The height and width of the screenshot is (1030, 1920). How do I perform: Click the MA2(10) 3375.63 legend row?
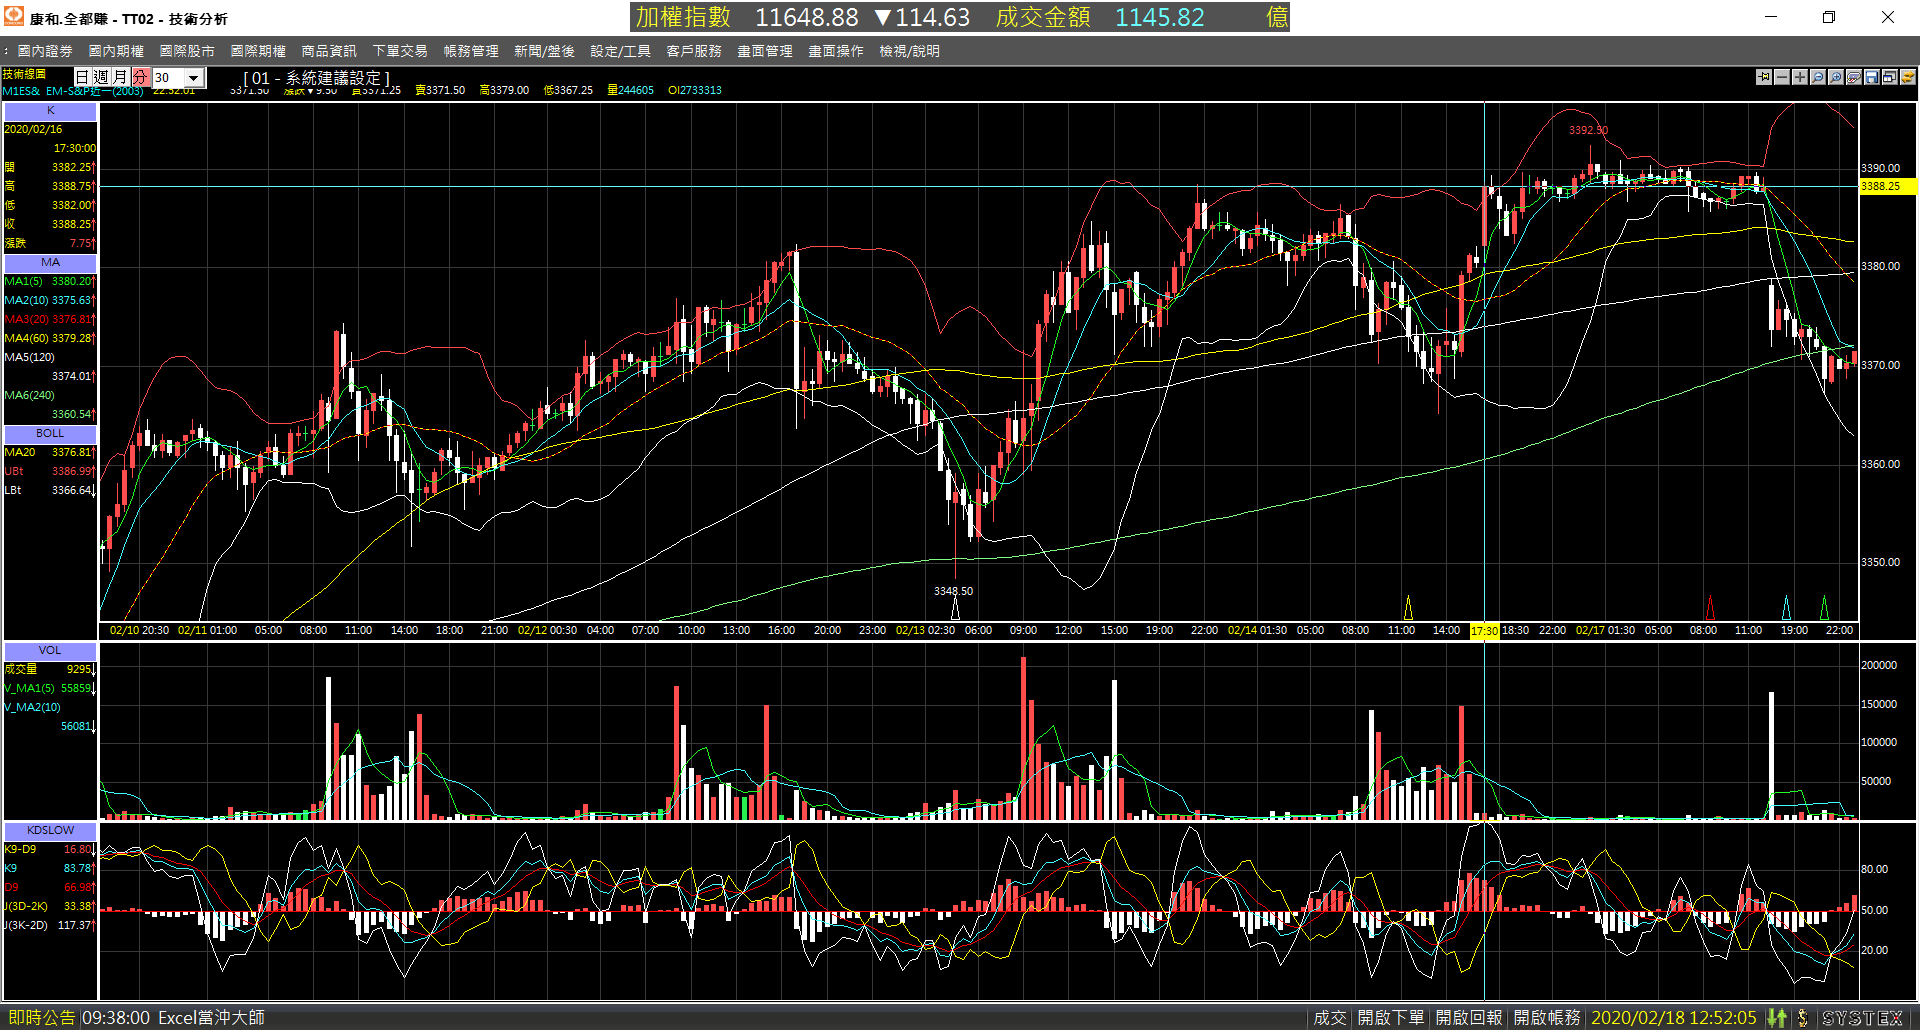[x=49, y=301]
